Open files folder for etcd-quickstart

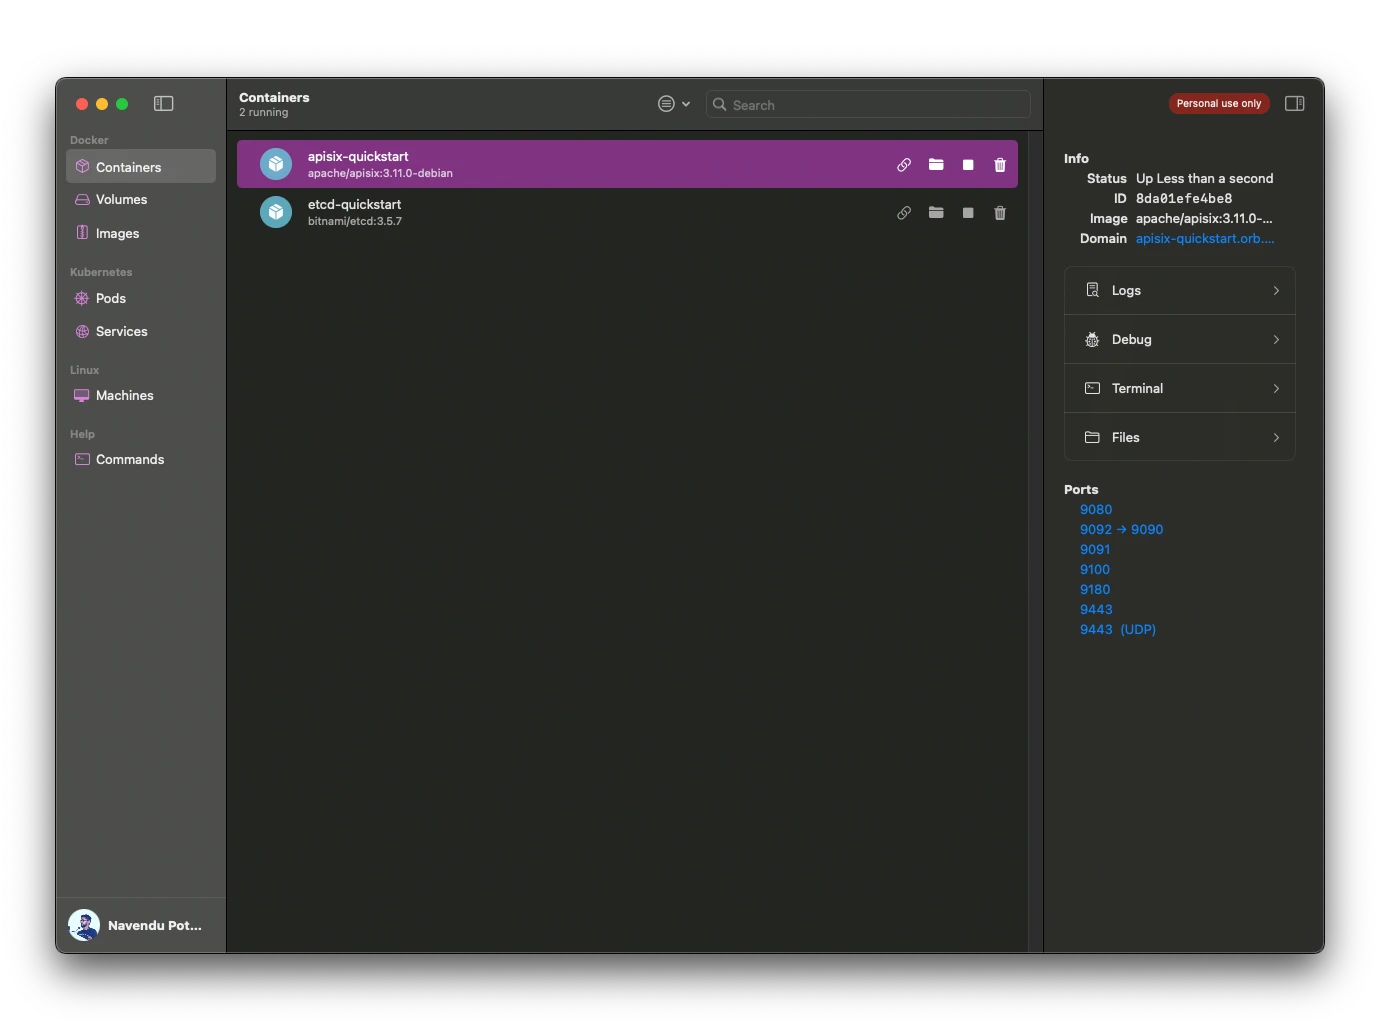(x=936, y=213)
